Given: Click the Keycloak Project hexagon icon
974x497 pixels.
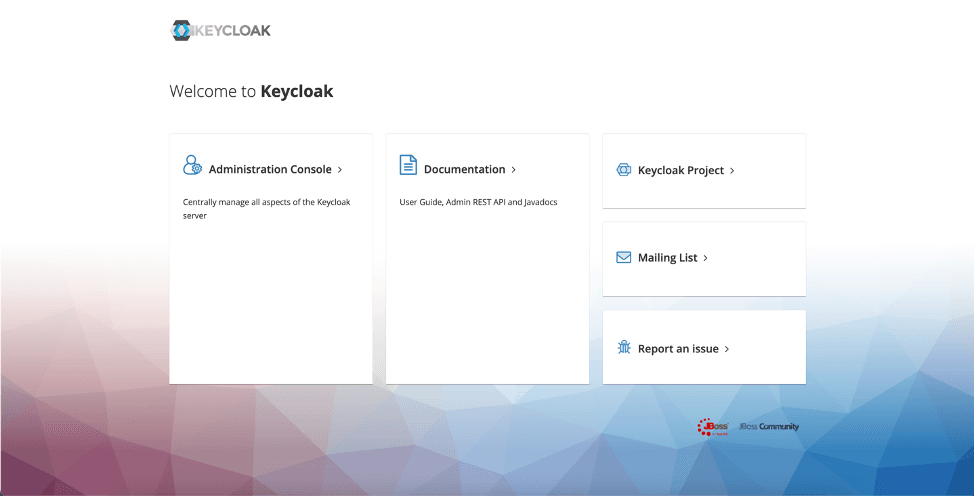Looking at the screenshot, I should click(624, 170).
